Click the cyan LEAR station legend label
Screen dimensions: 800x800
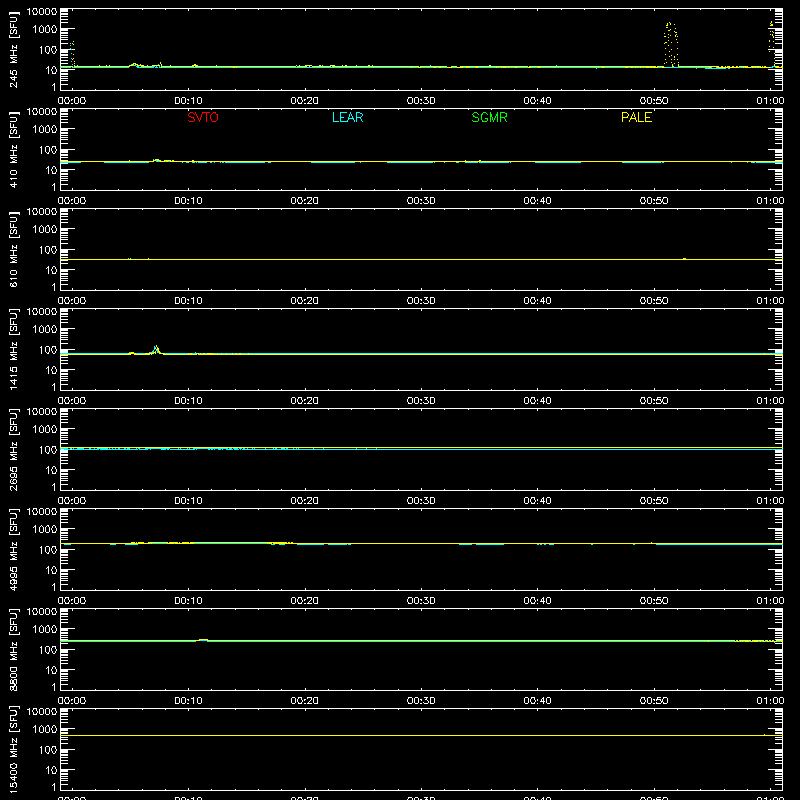pyautogui.click(x=347, y=117)
